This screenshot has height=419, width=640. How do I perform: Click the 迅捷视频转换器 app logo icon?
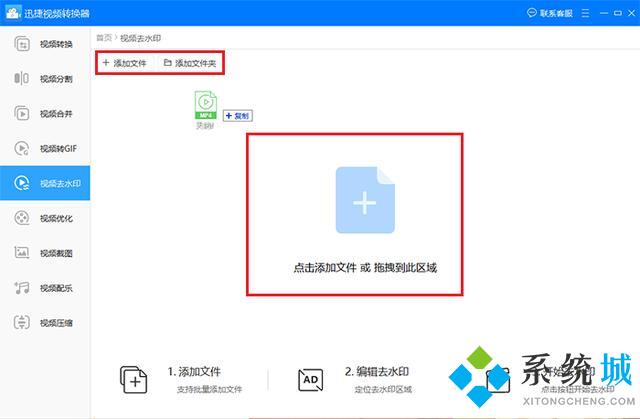pyautogui.click(x=13, y=13)
